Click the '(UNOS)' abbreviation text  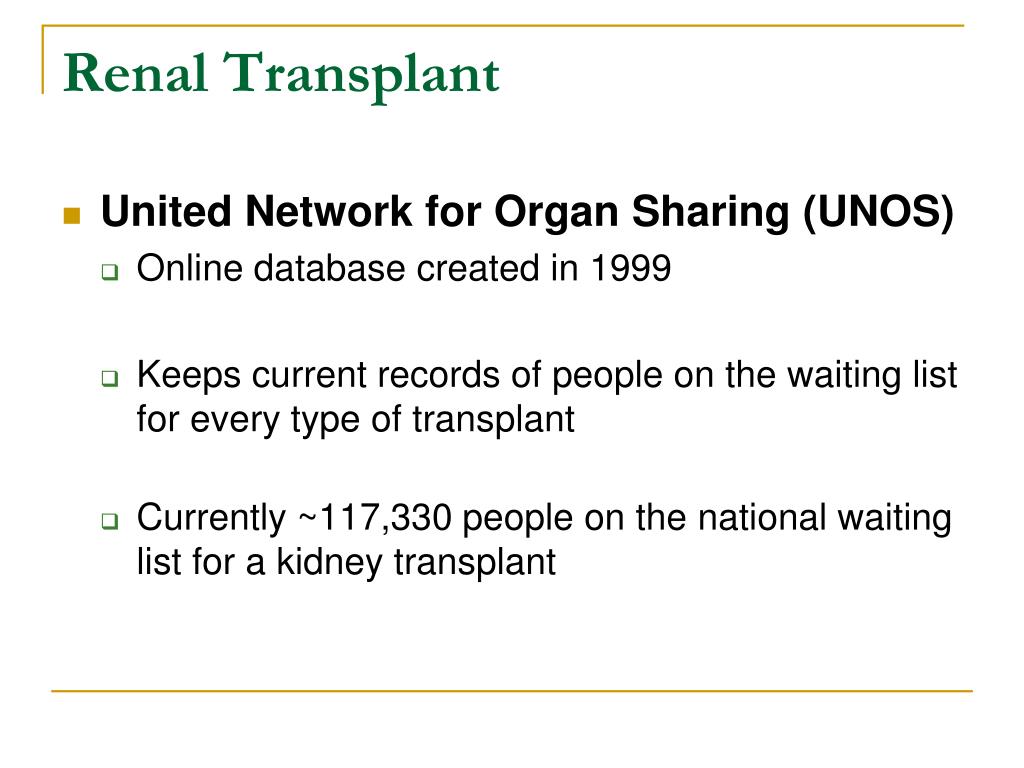tap(879, 213)
